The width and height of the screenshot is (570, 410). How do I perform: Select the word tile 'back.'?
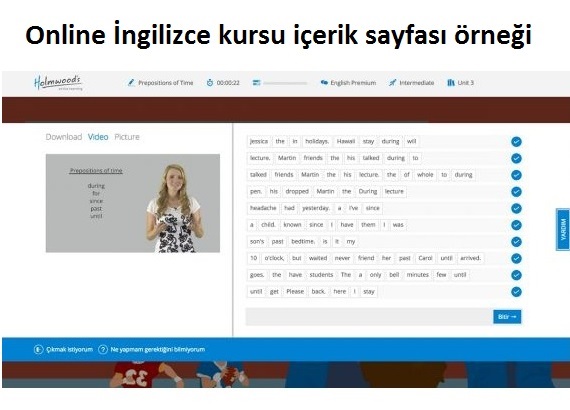(318, 292)
